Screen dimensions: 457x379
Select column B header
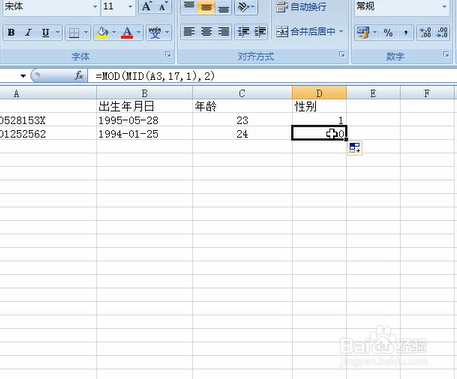pos(144,93)
